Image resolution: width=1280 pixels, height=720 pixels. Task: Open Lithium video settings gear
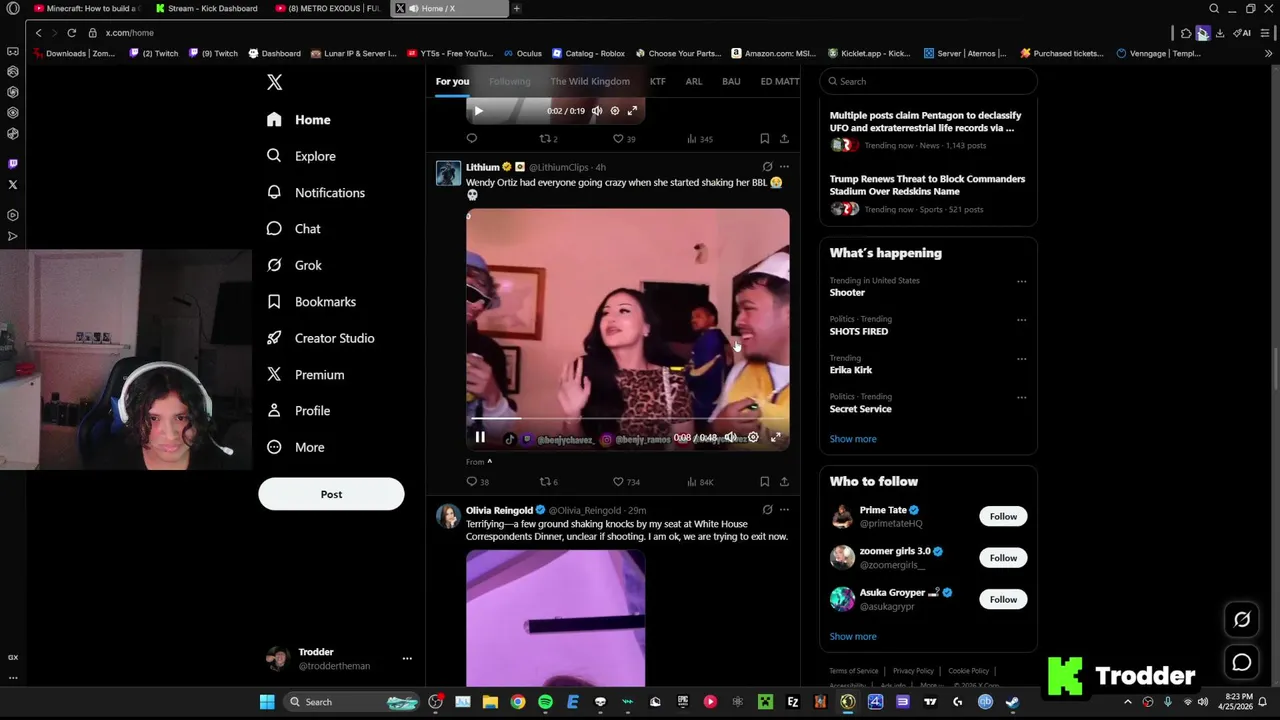tap(753, 437)
